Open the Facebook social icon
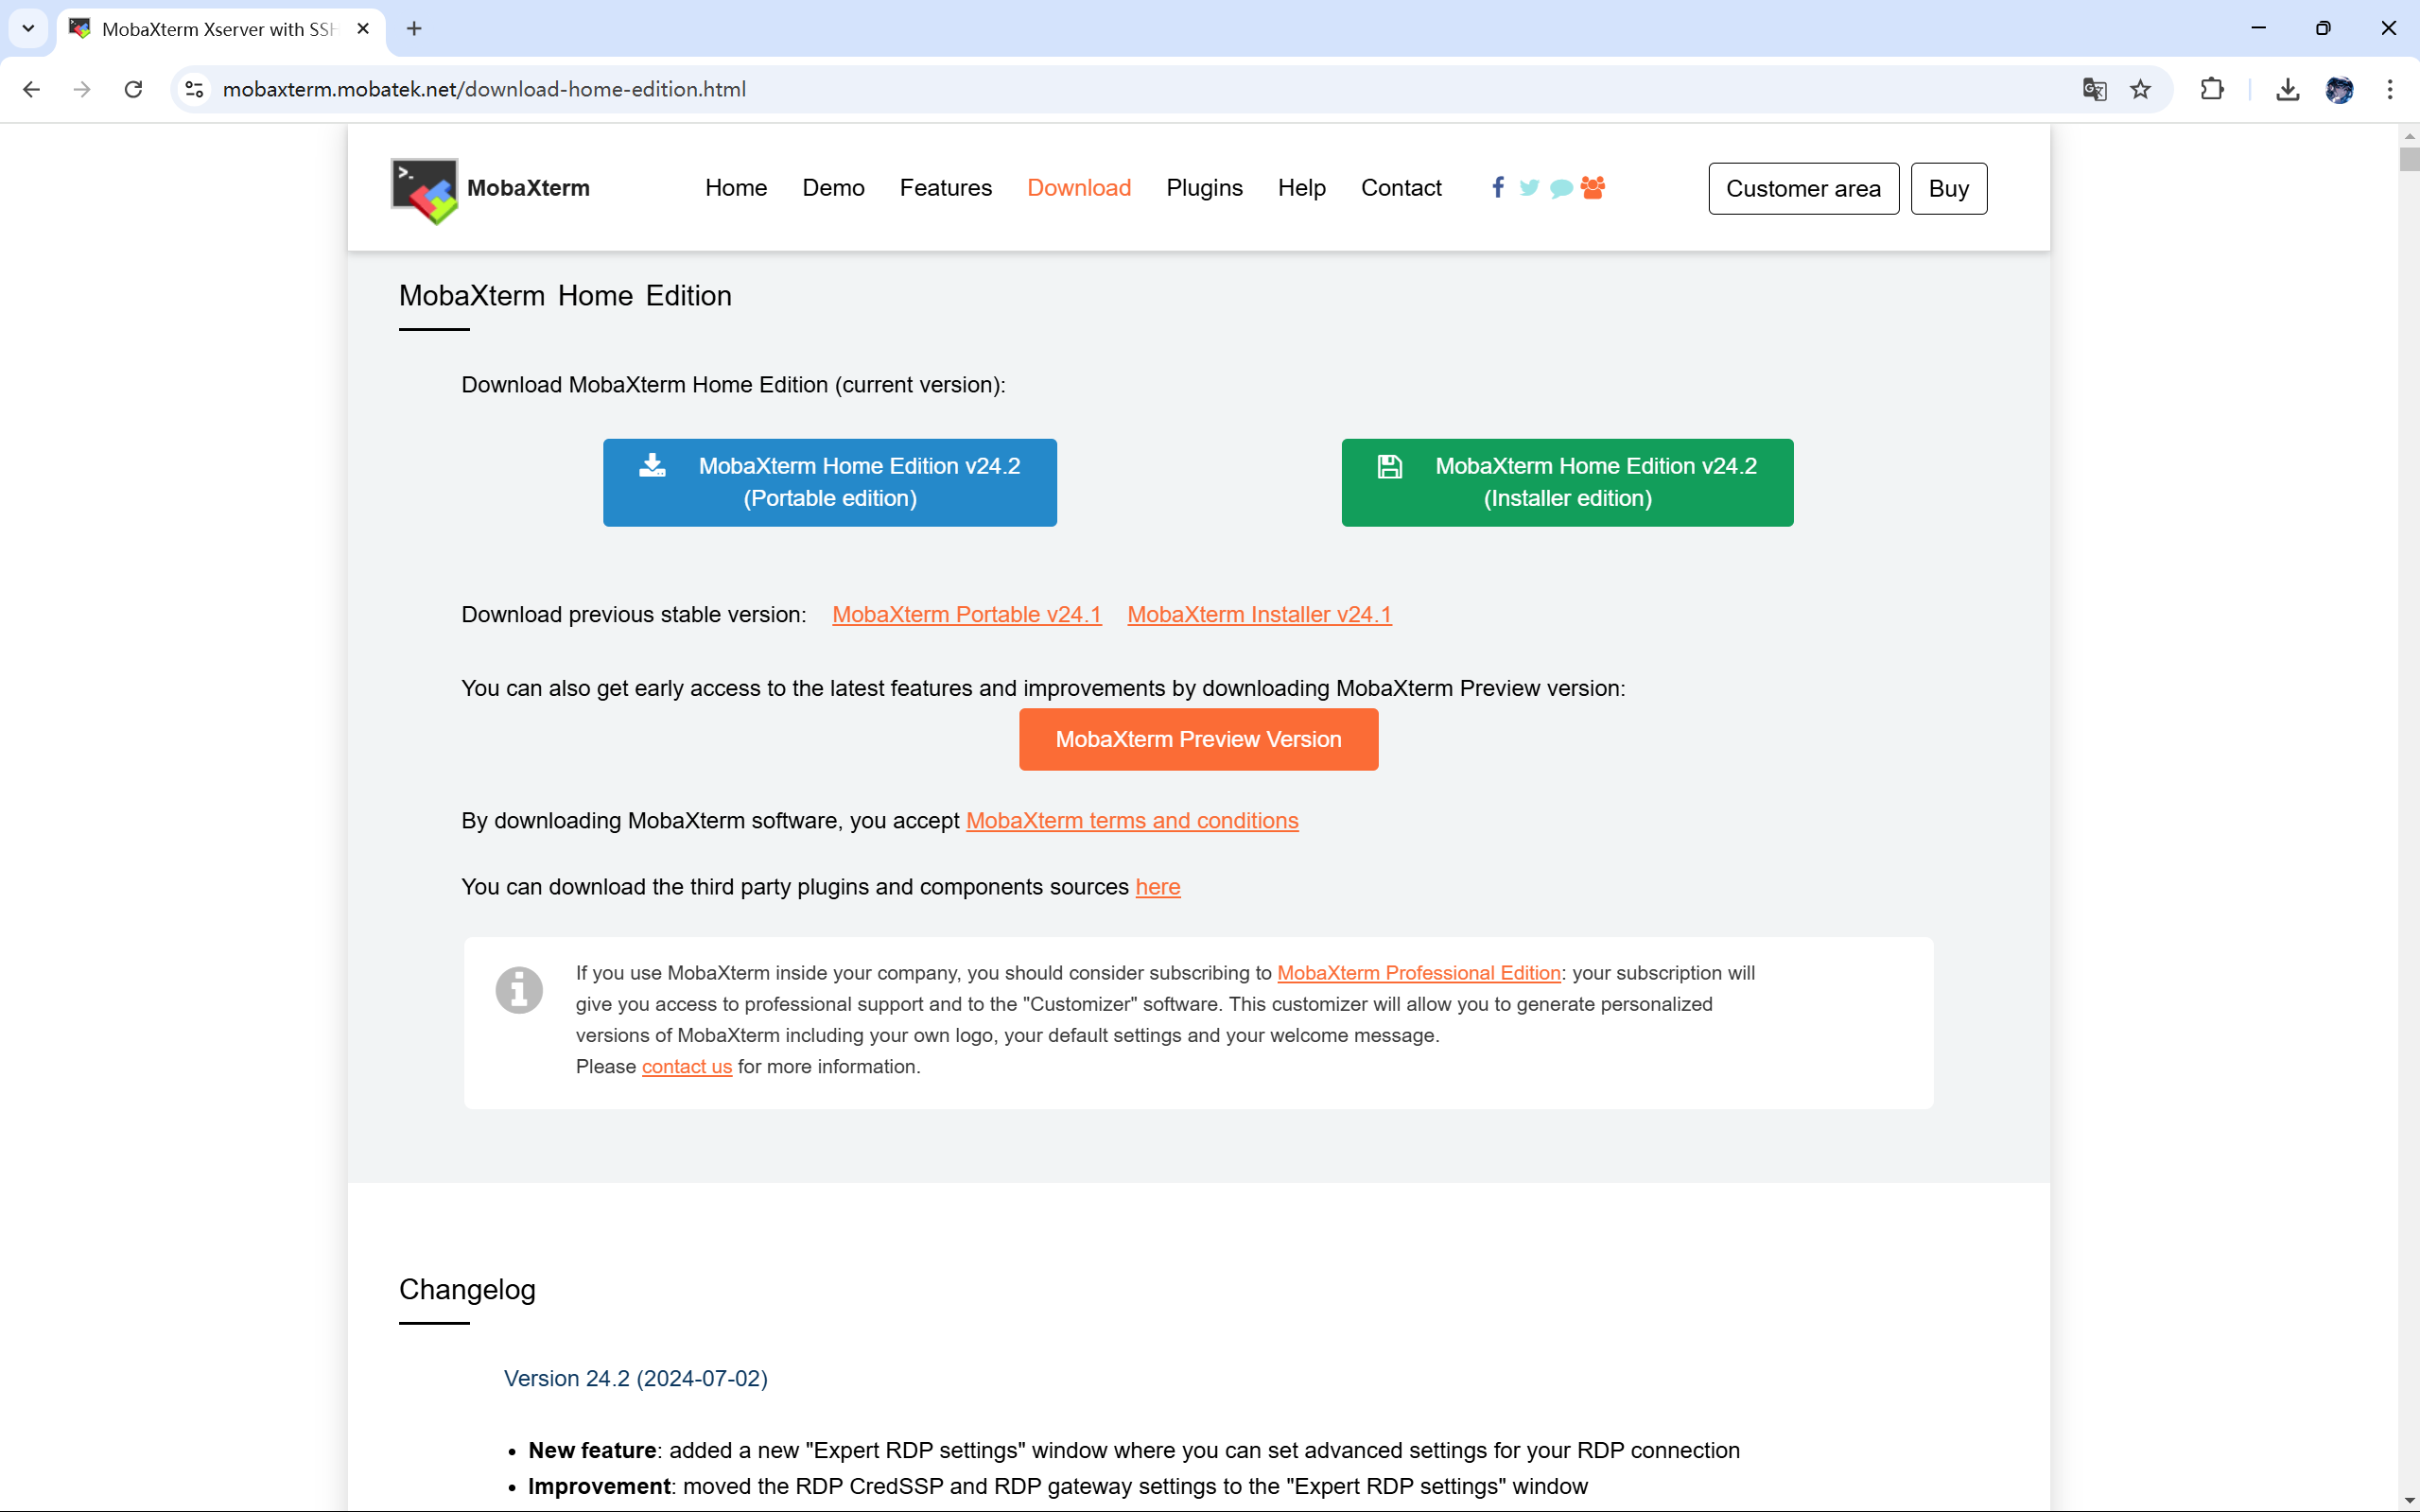Viewport: 2420px width, 1512px height. 1497,187
